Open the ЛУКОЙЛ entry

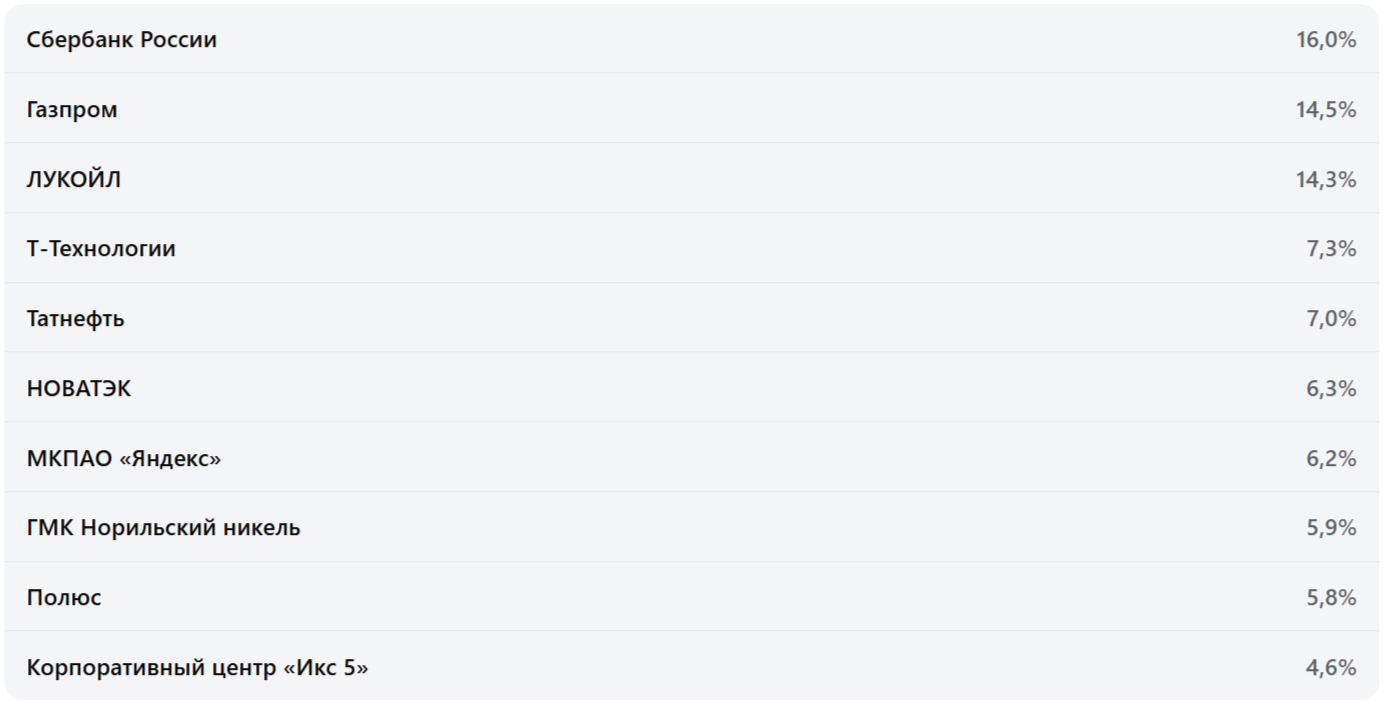74,180
